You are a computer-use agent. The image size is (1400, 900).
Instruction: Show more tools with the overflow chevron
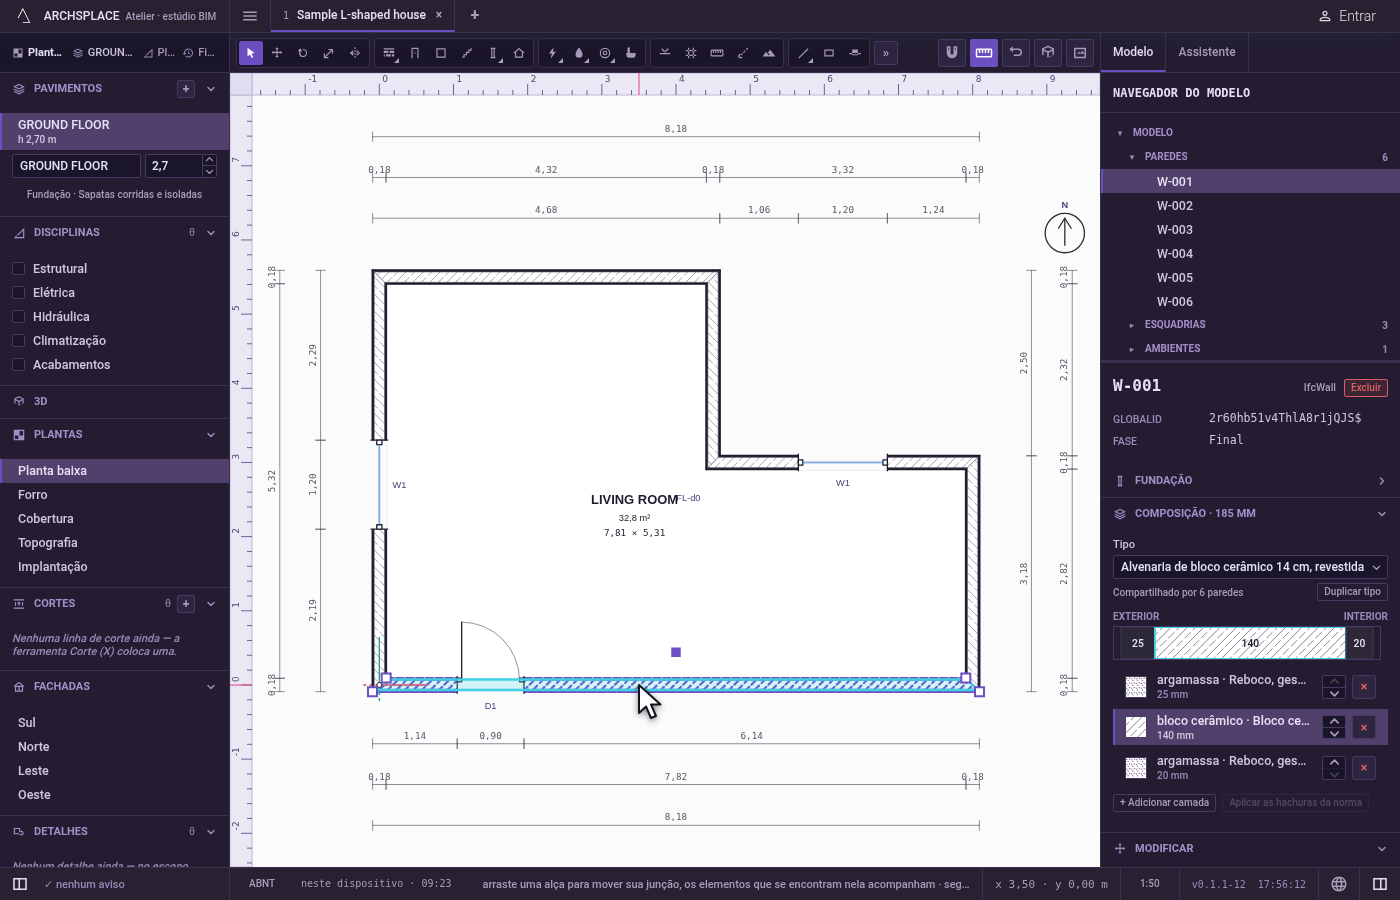886,53
